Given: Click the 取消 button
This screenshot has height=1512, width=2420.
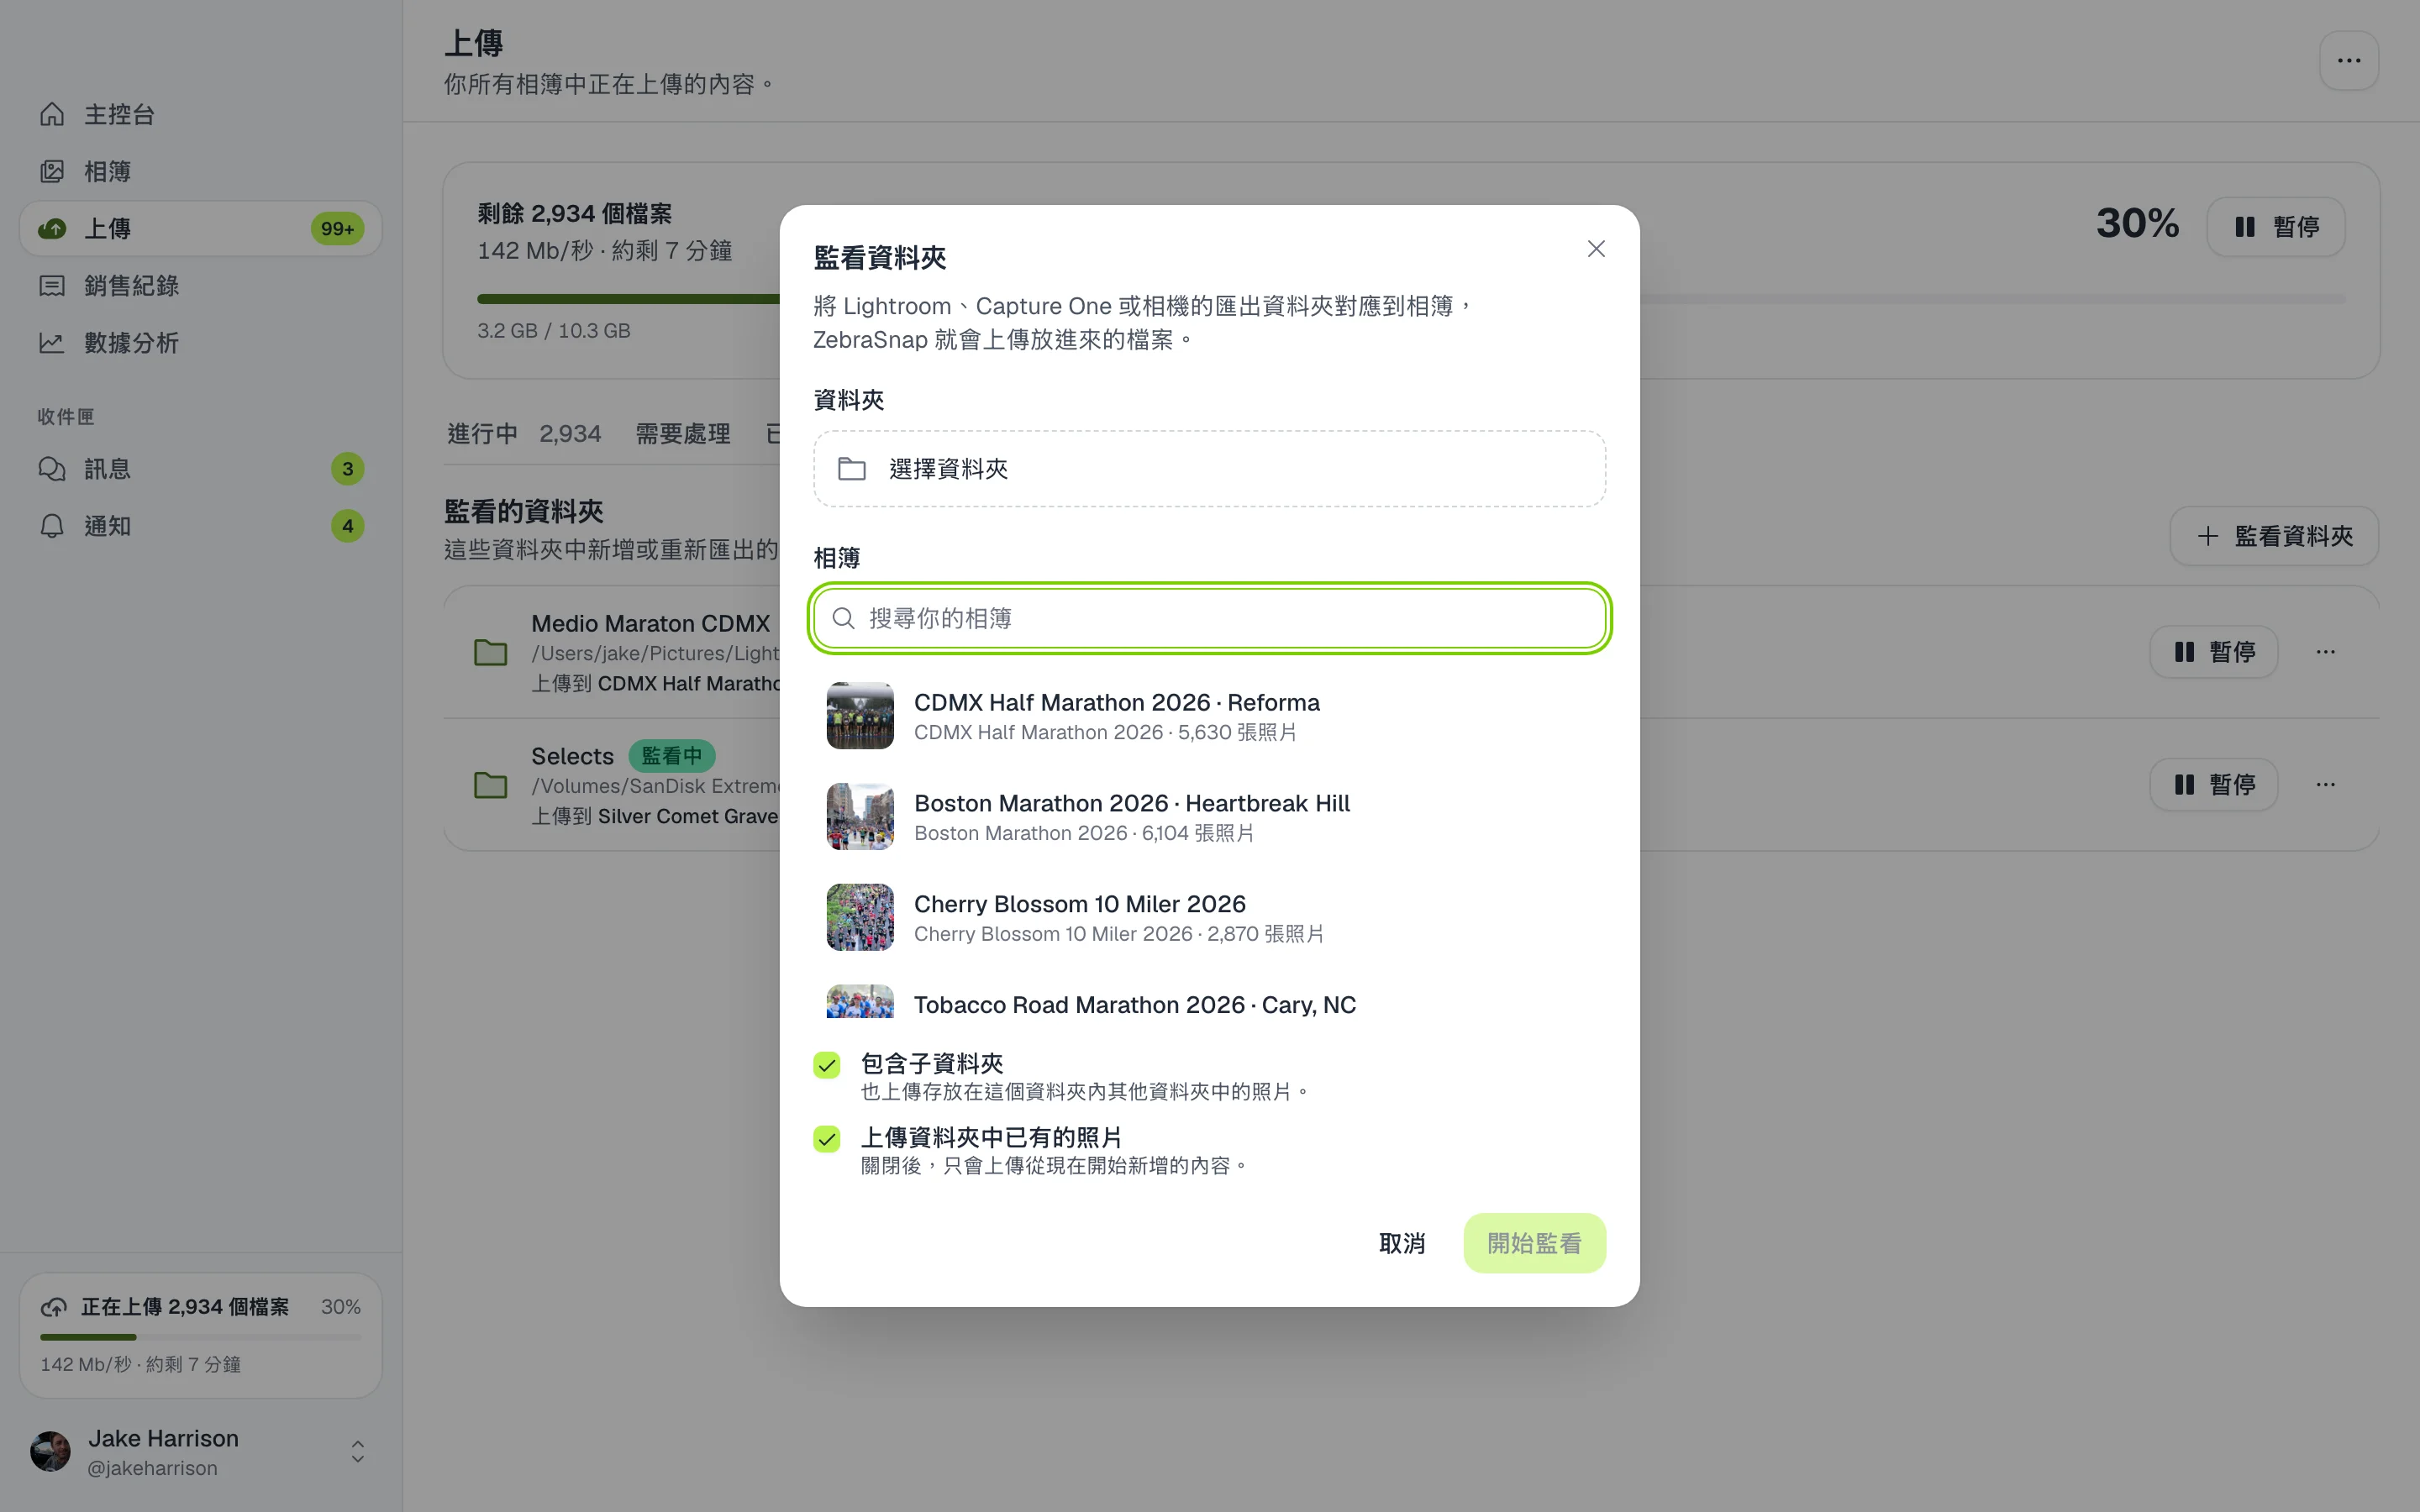Looking at the screenshot, I should [1402, 1243].
